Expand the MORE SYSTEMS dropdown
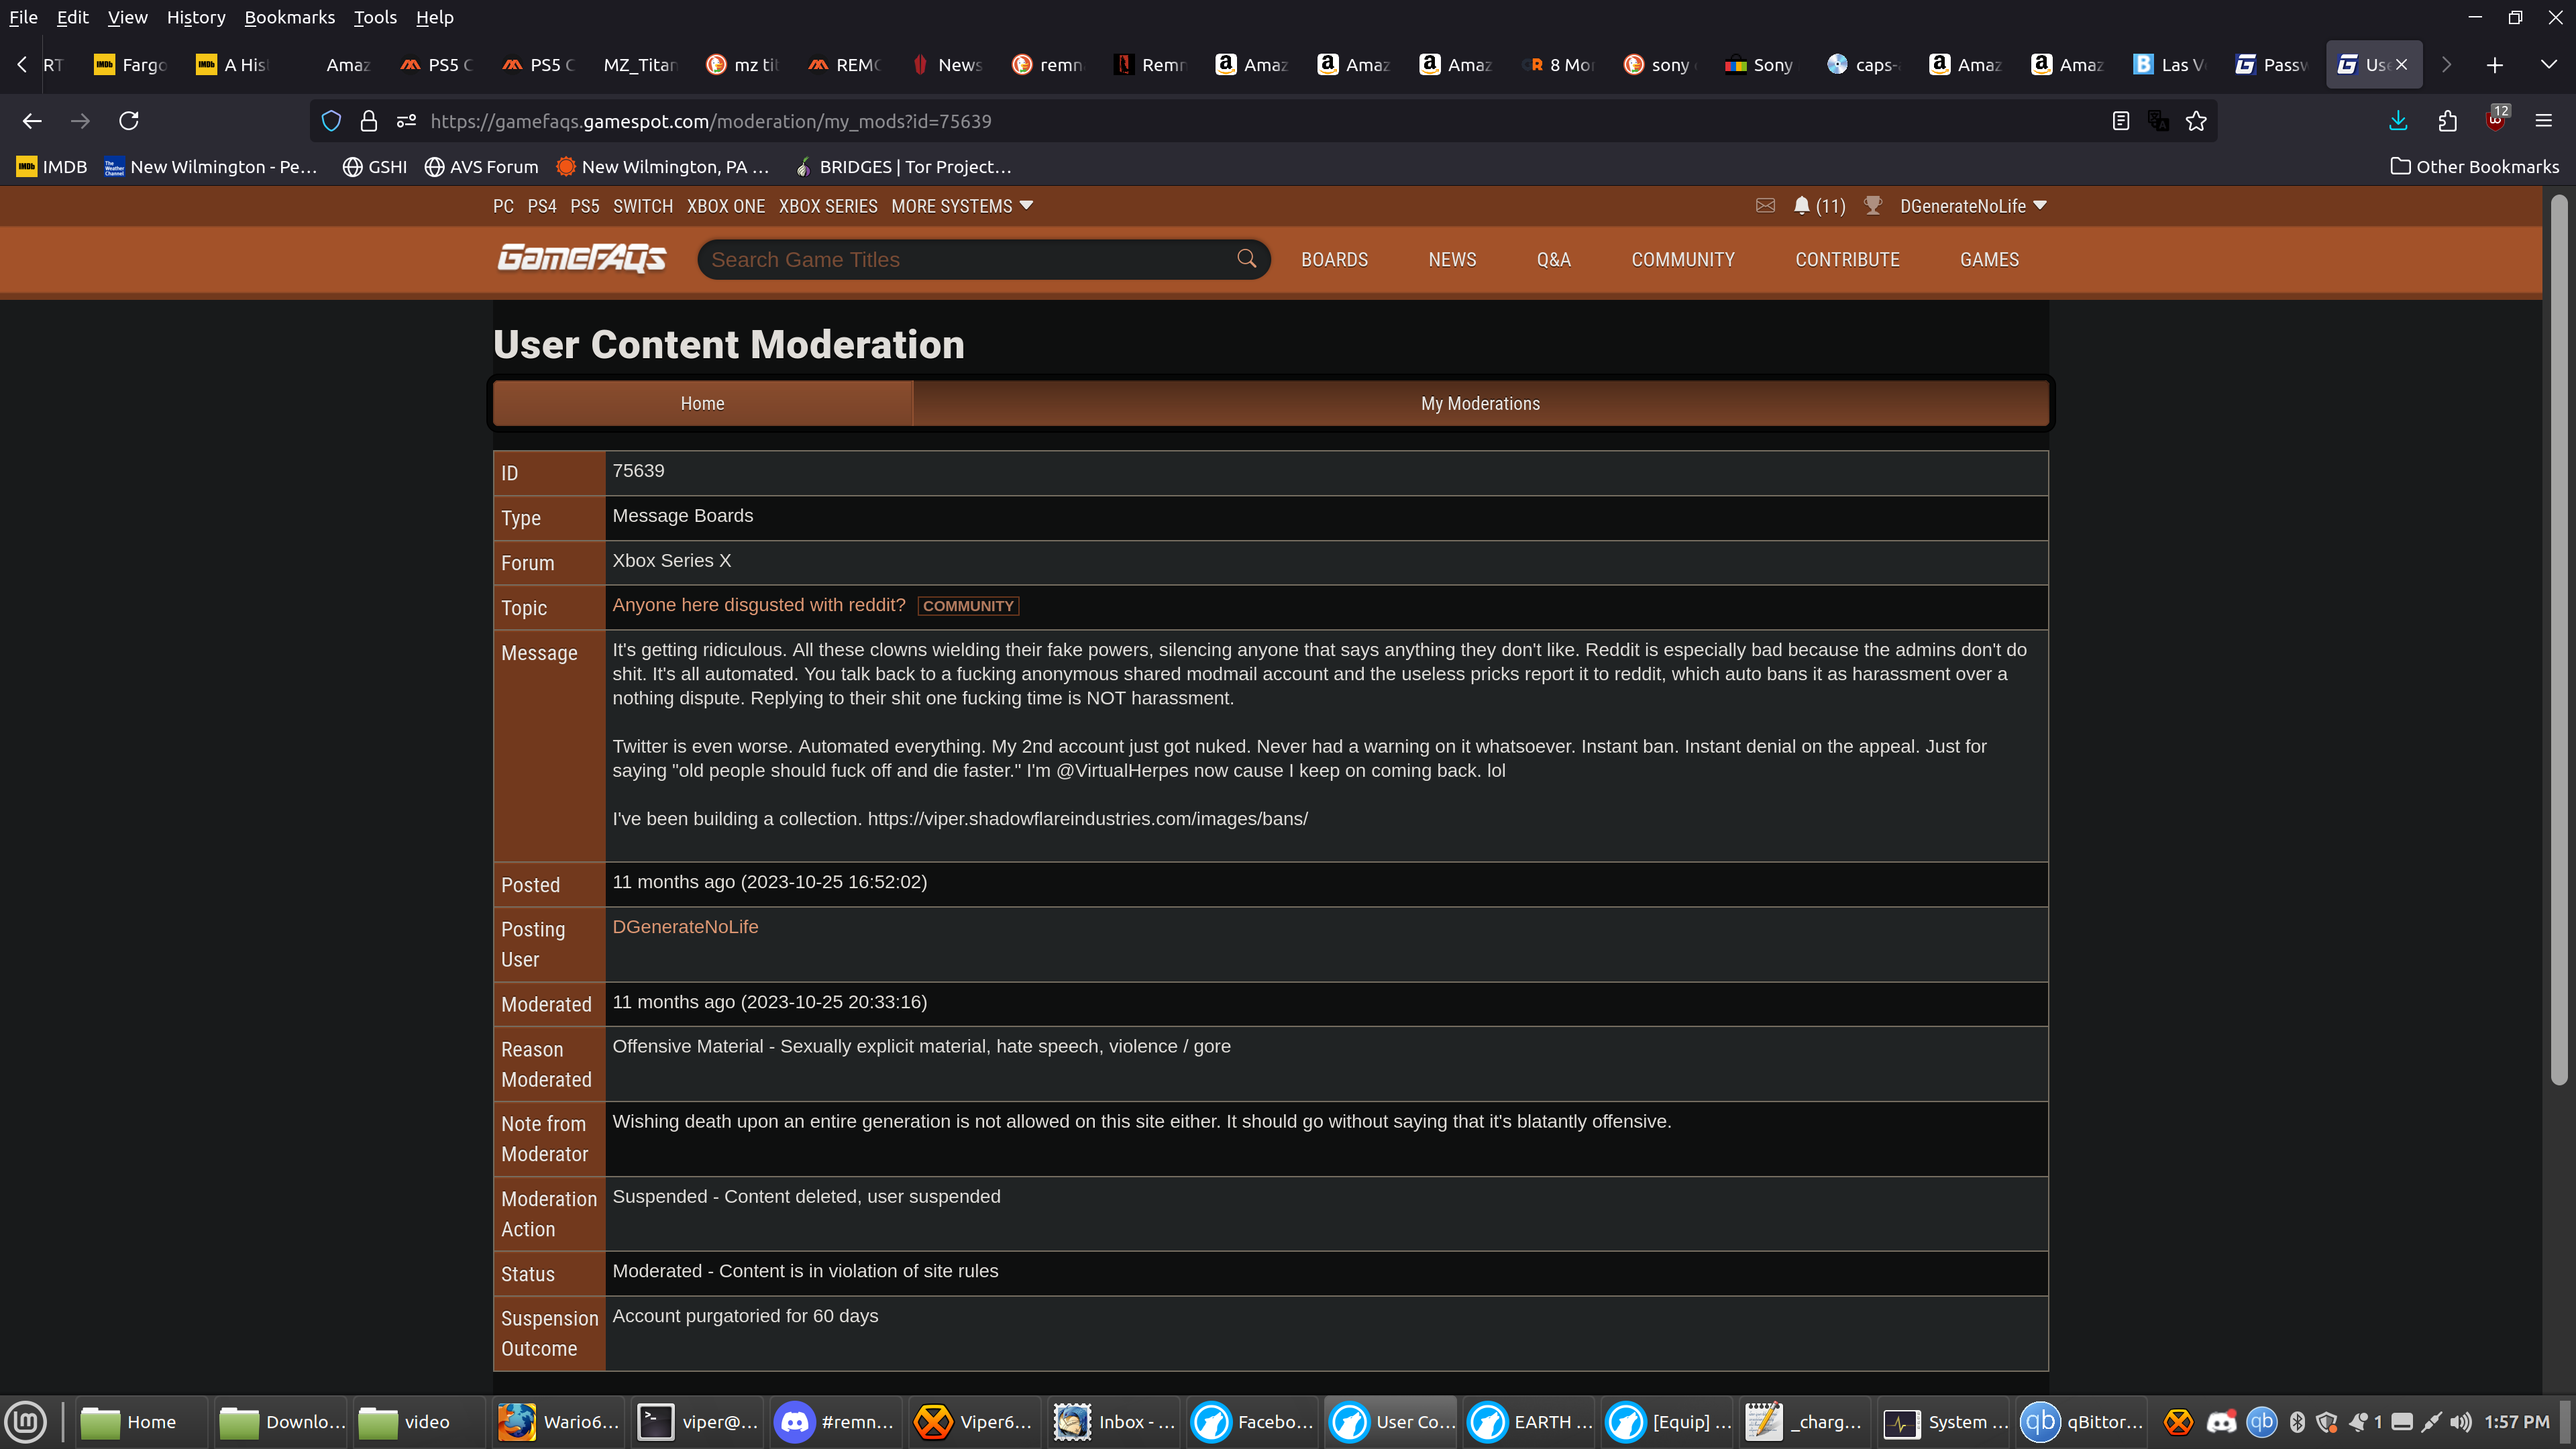 point(961,206)
